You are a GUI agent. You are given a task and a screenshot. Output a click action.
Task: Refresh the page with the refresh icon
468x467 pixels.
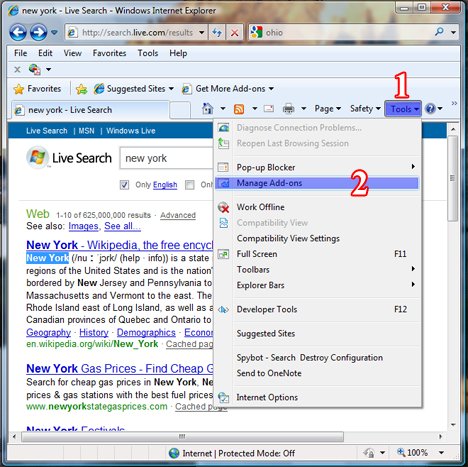(x=217, y=33)
